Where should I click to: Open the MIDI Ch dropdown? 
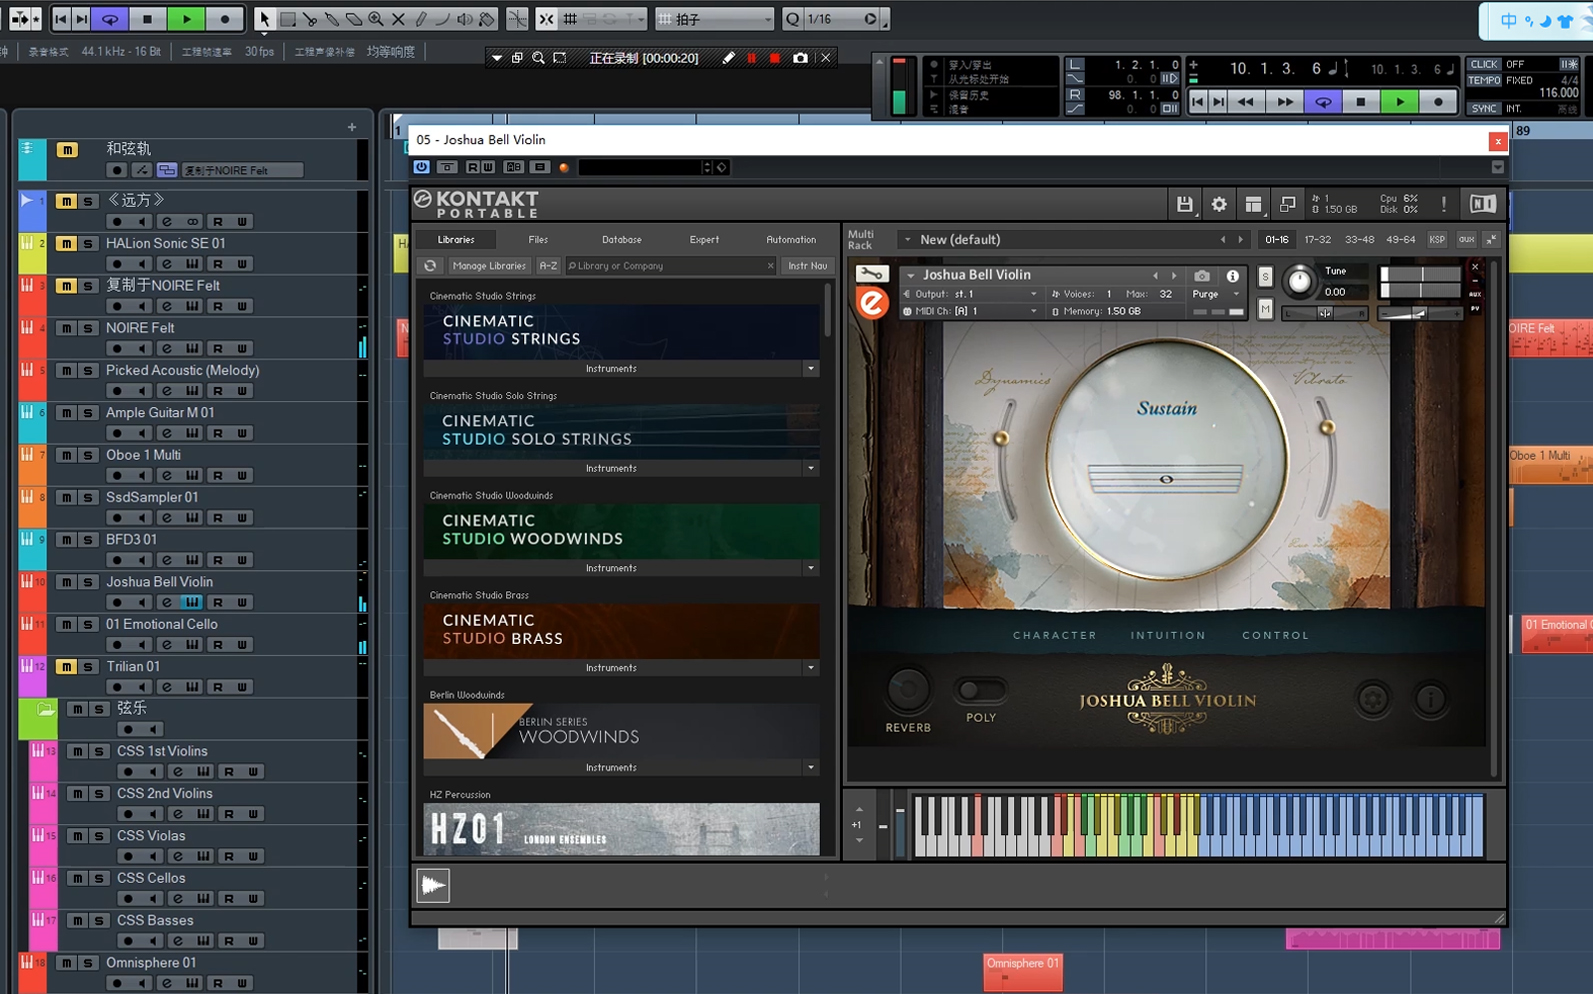click(x=971, y=311)
